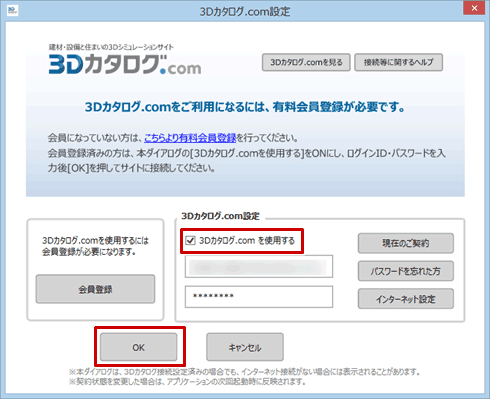Click the masked password field
The height and width of the screenshot is (399, 490).
tap(259, 297)
